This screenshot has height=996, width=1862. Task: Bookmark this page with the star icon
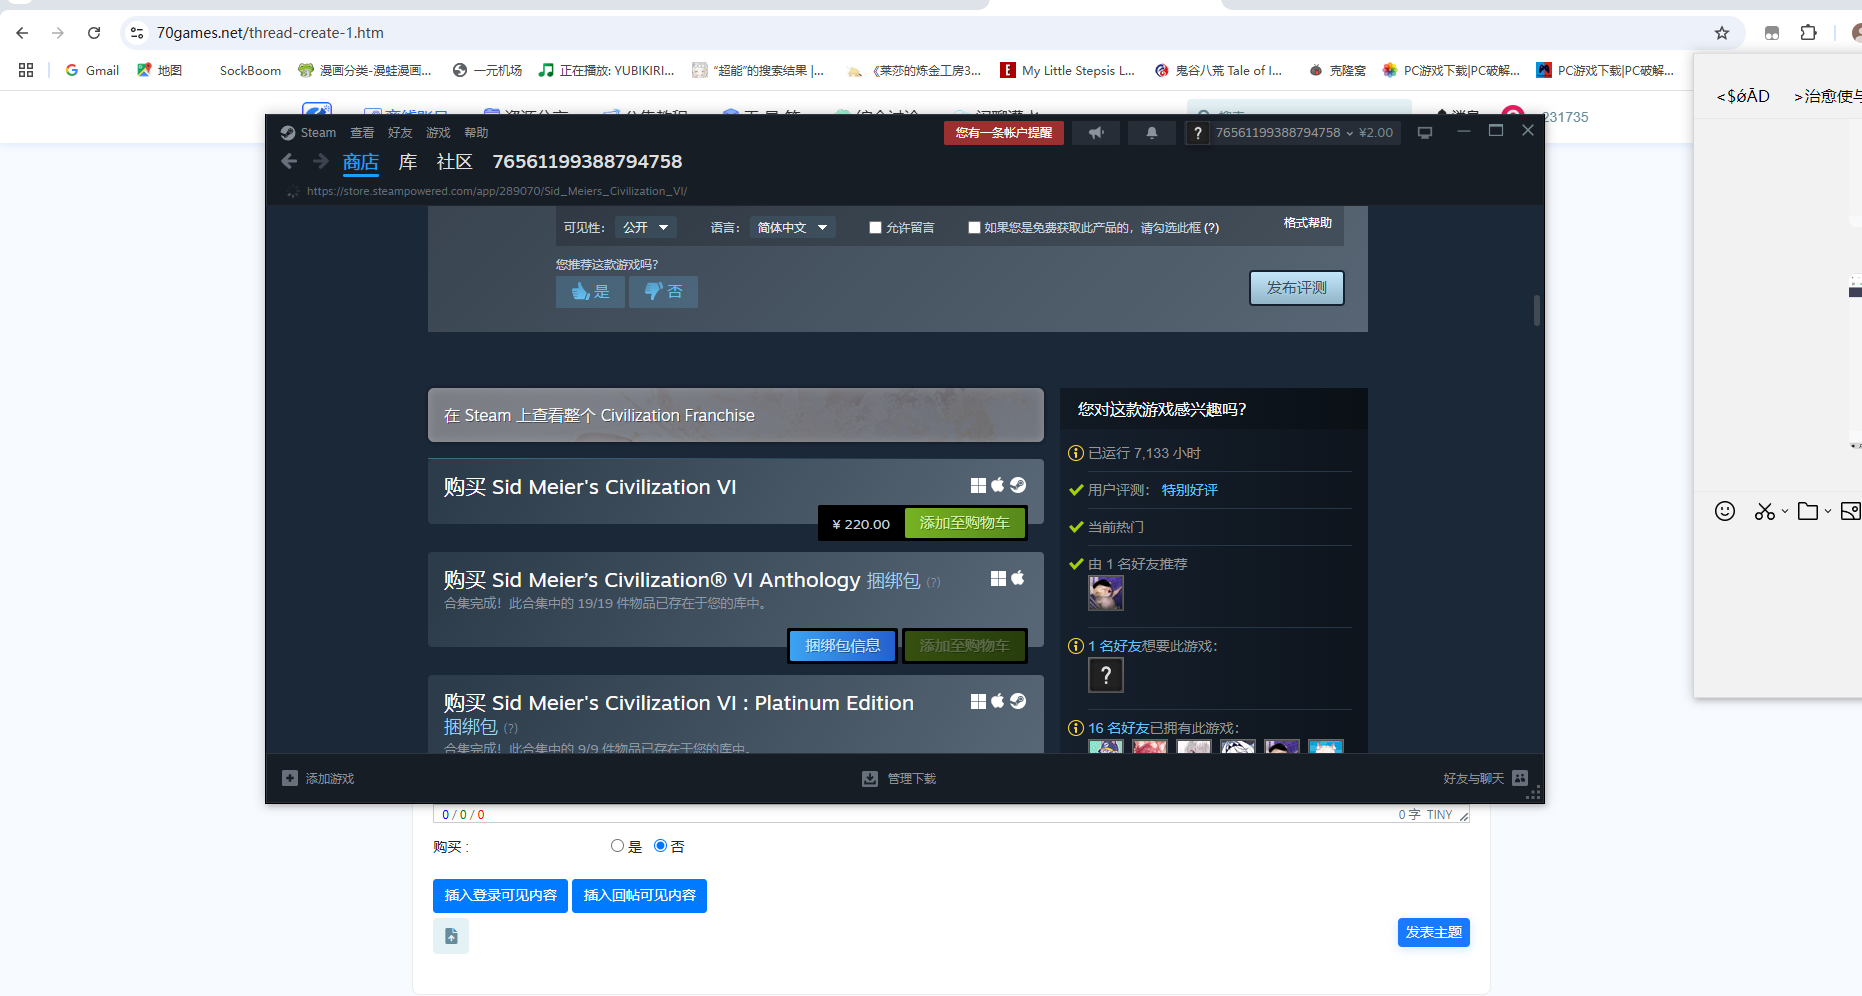click(1722, 33)
